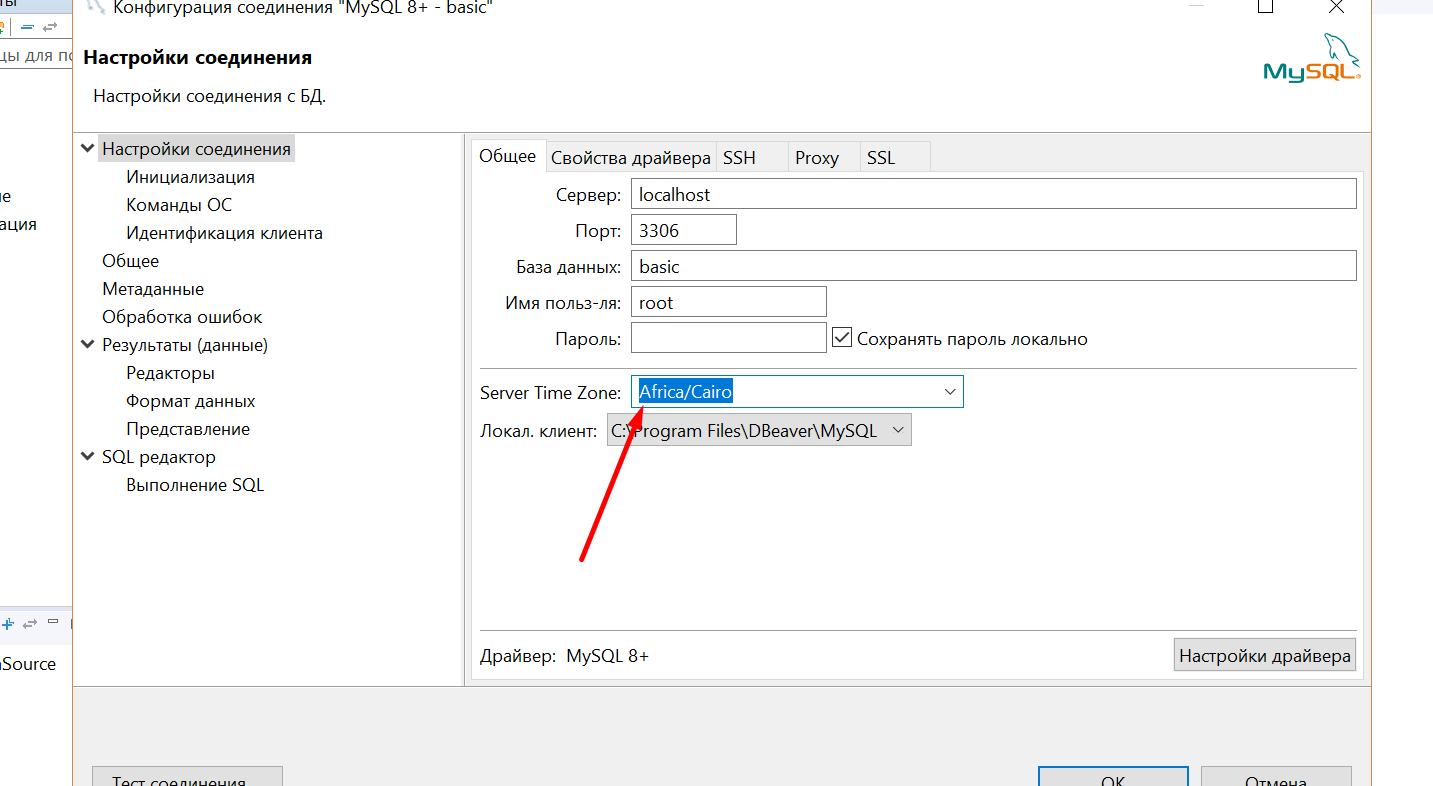
Task: Switch to the Общее tab
Action: 508,156
